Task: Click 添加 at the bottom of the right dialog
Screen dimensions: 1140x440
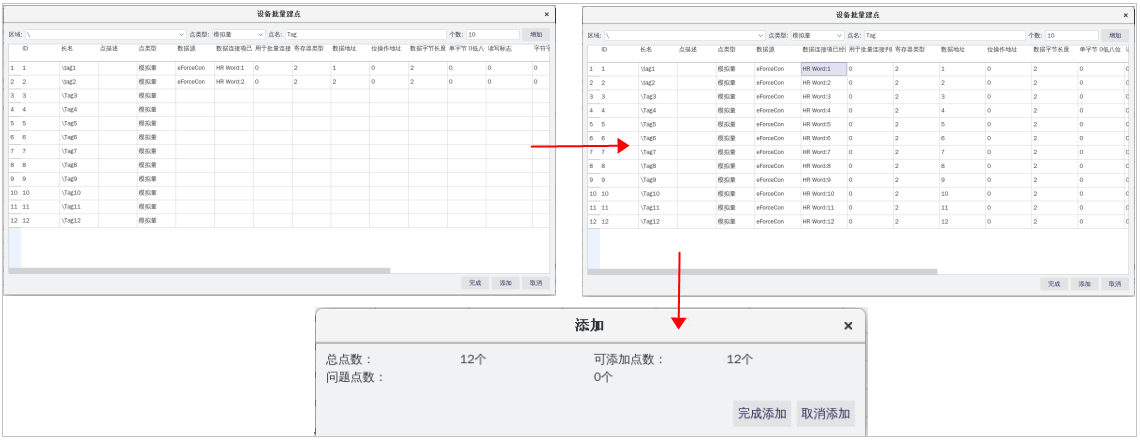Action: 1084,284
